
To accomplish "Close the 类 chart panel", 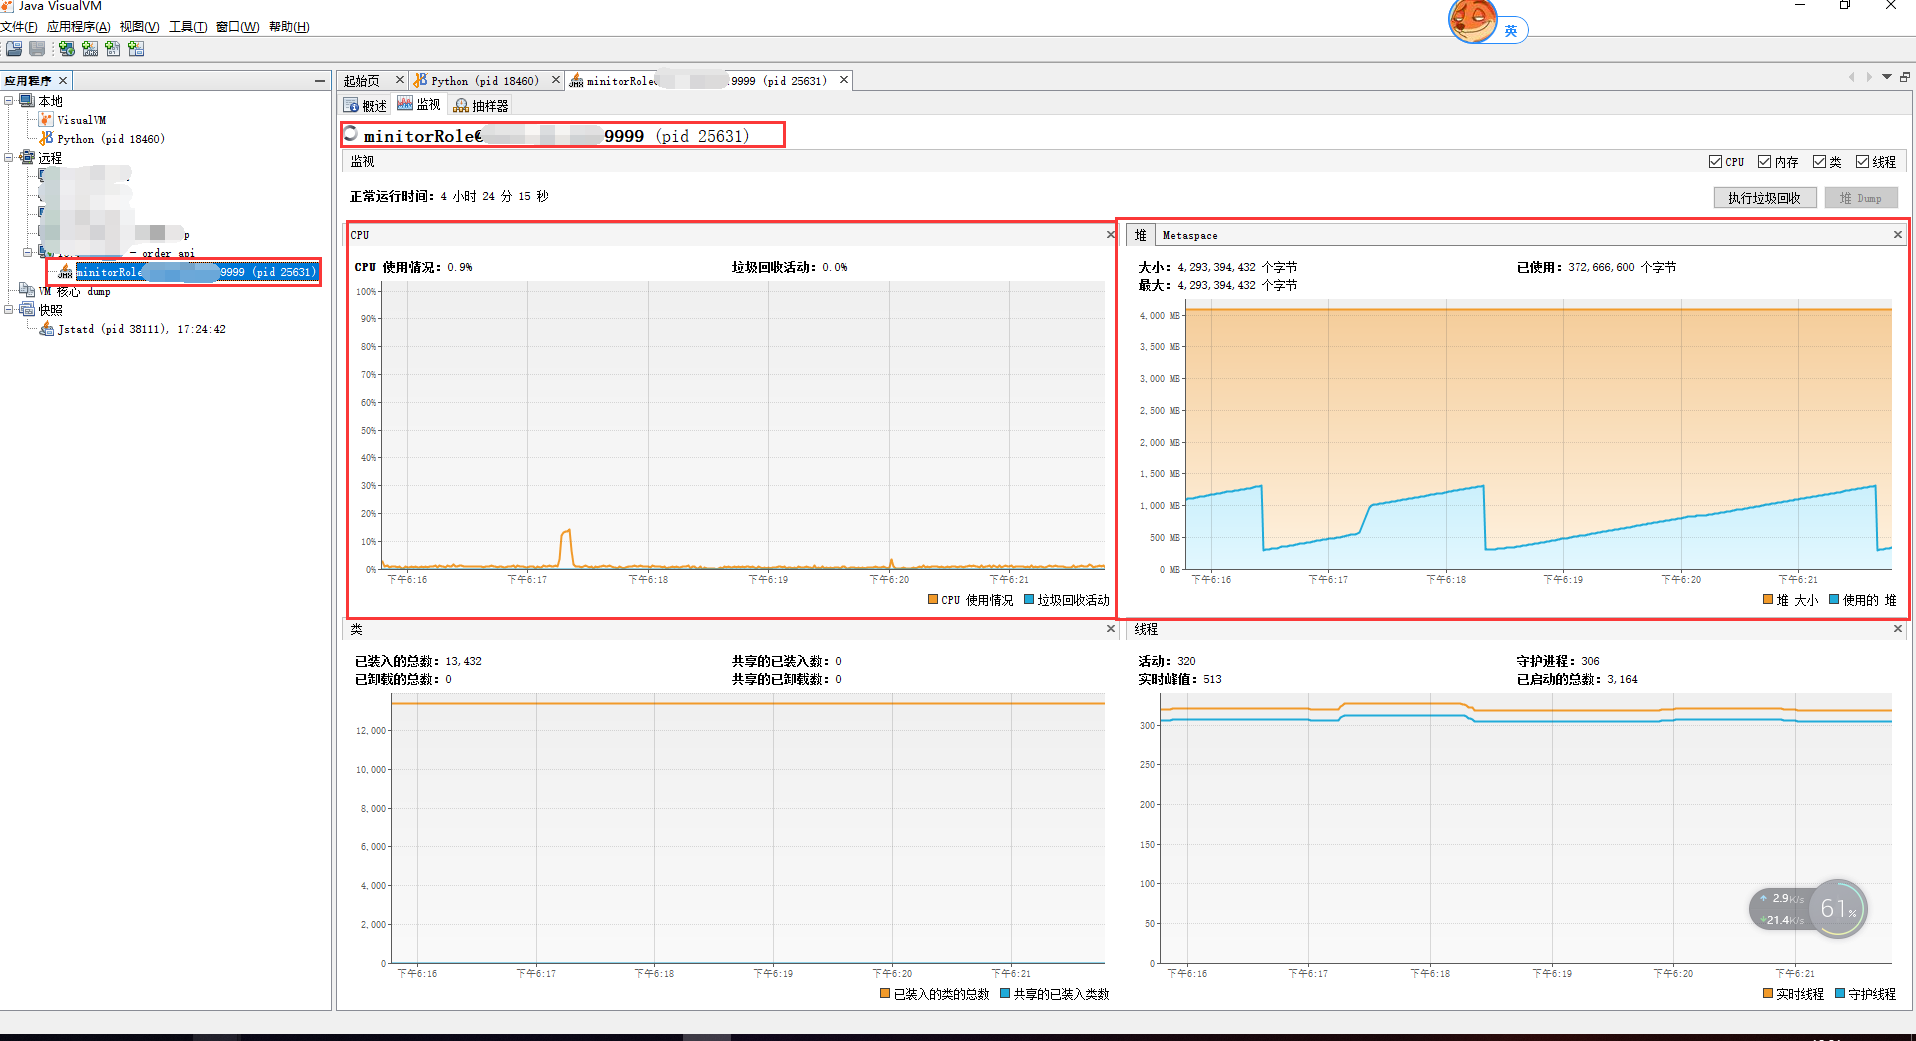I will (x=1110, y=629).
